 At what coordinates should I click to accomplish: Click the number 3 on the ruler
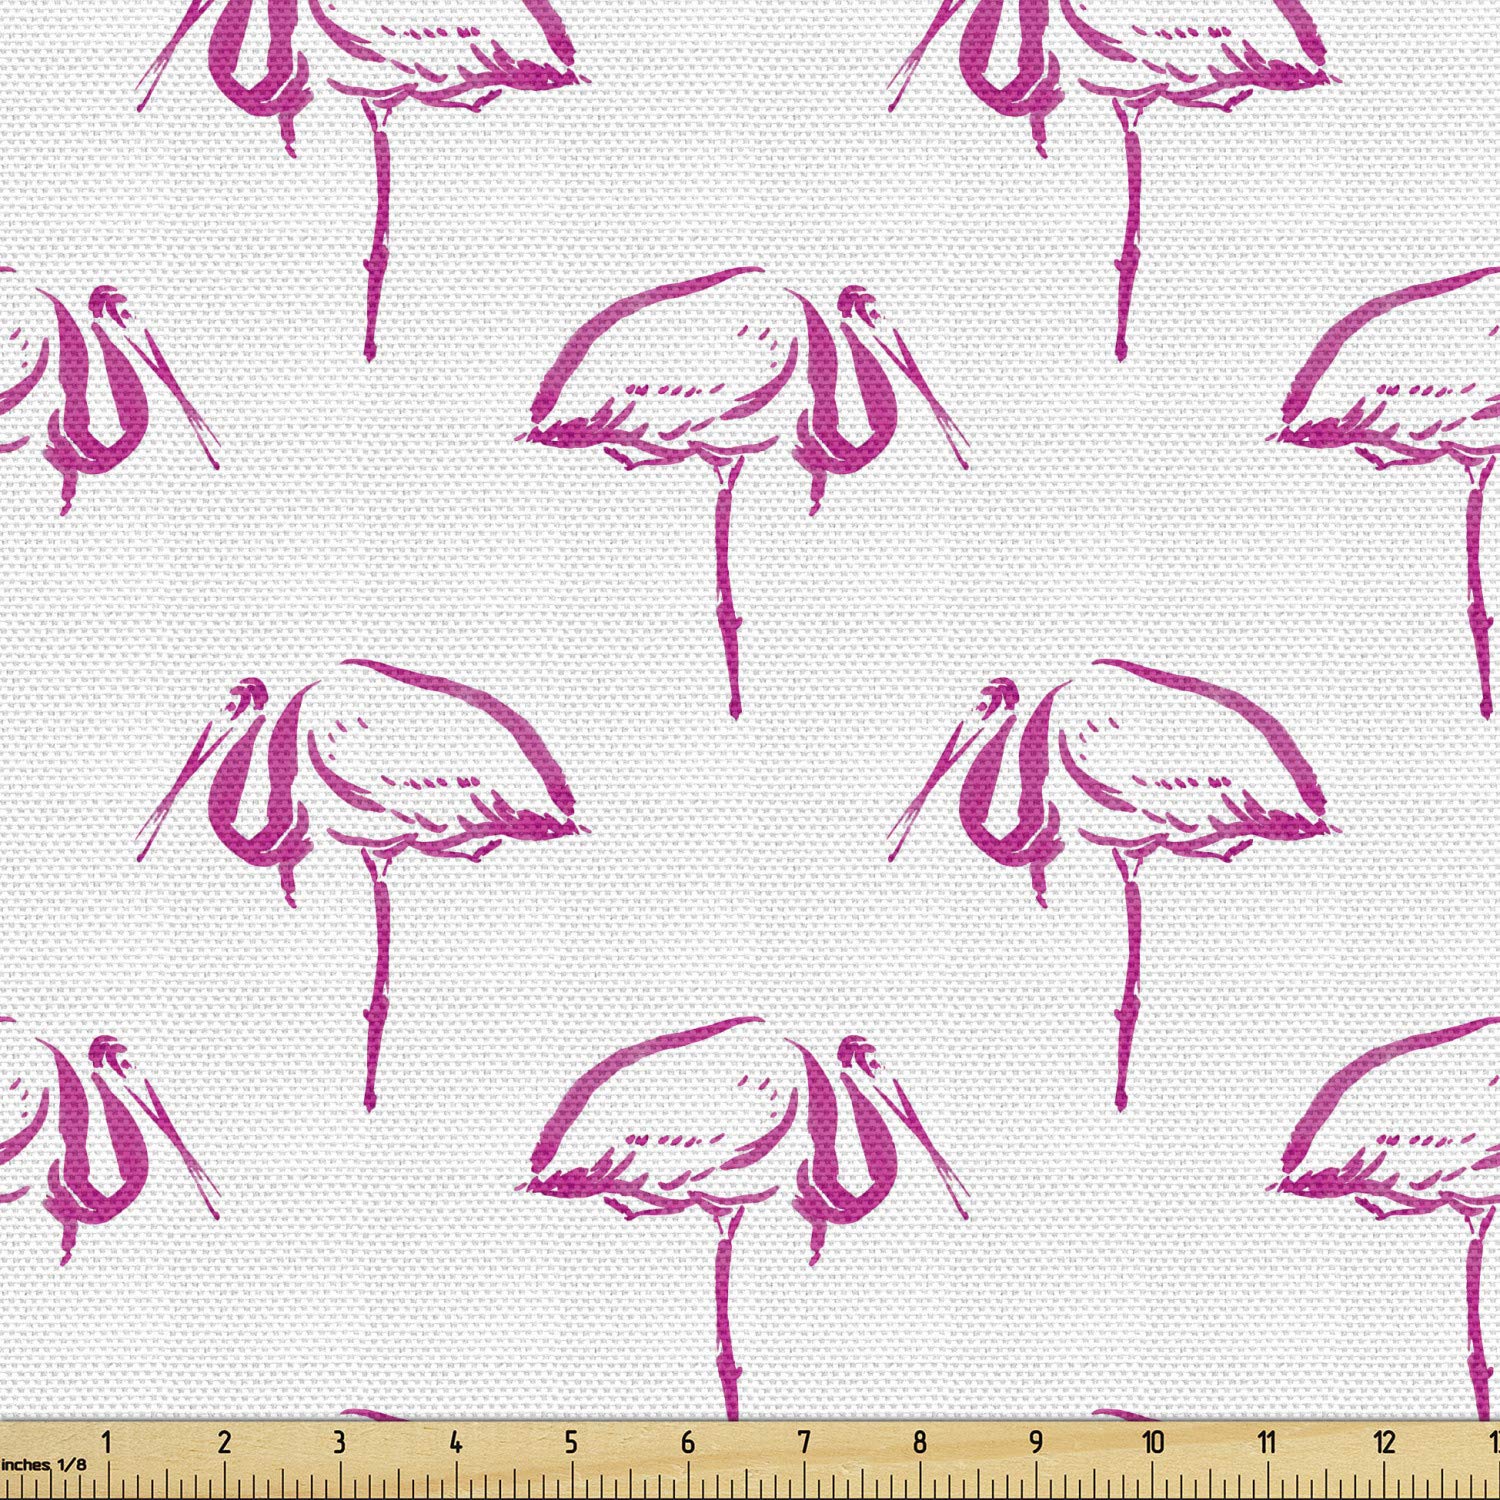(340, 1444)
